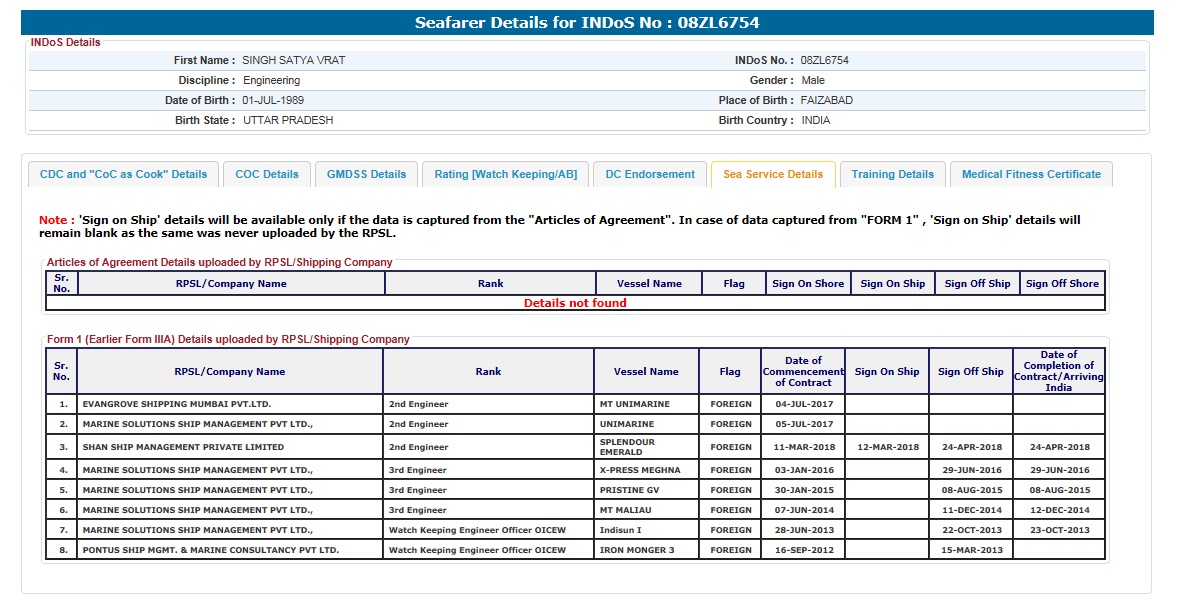Switch to Medical Fitness Certificate tab

tap(1031, 174)
